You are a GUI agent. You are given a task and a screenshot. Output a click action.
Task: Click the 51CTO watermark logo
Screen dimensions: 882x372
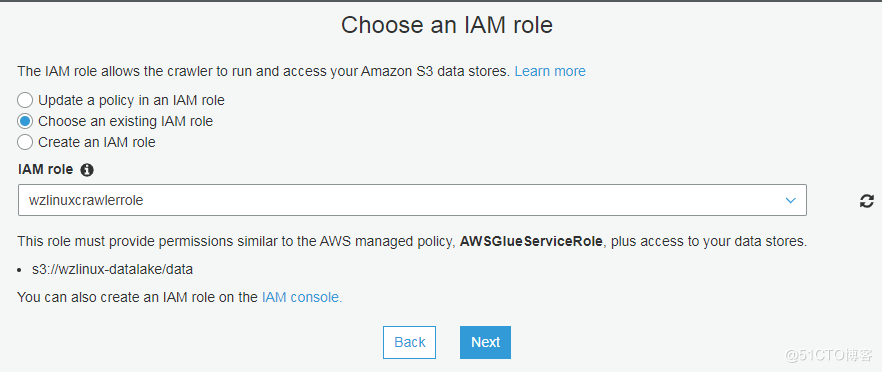tap(830, 356)
